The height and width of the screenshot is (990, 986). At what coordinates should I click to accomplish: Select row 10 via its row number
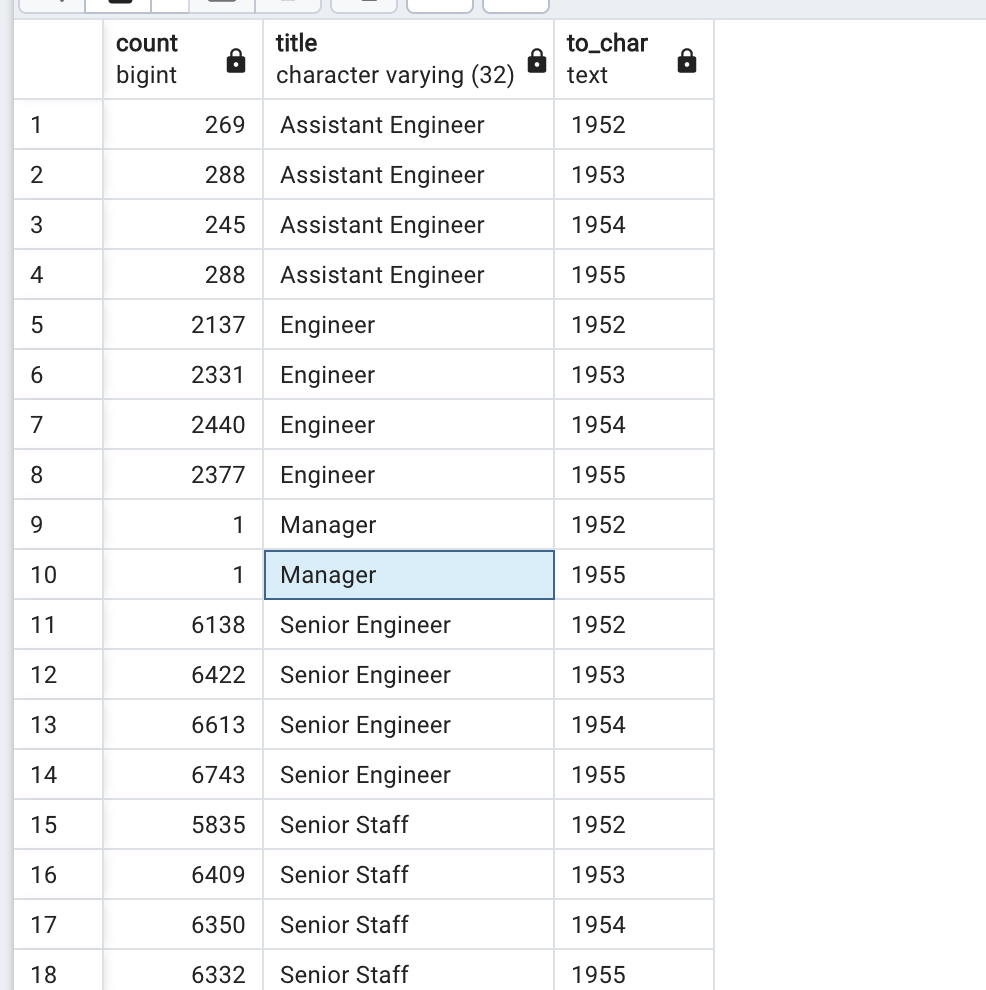point(58,575)
